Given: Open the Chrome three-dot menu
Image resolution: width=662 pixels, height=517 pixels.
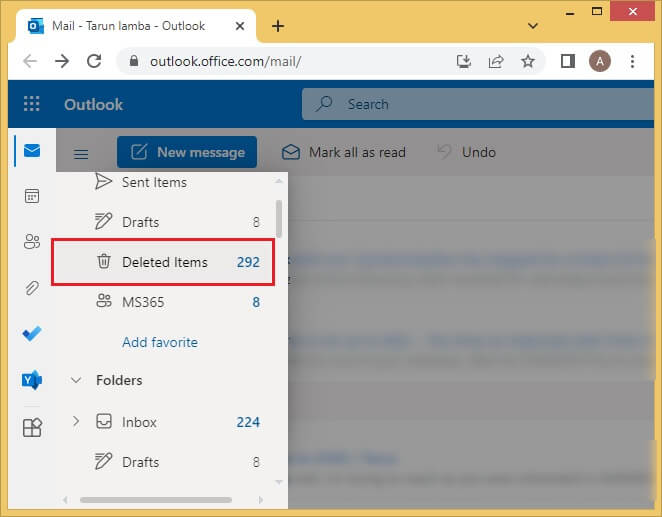Looking at the screenshot, I should pos(632,62).
